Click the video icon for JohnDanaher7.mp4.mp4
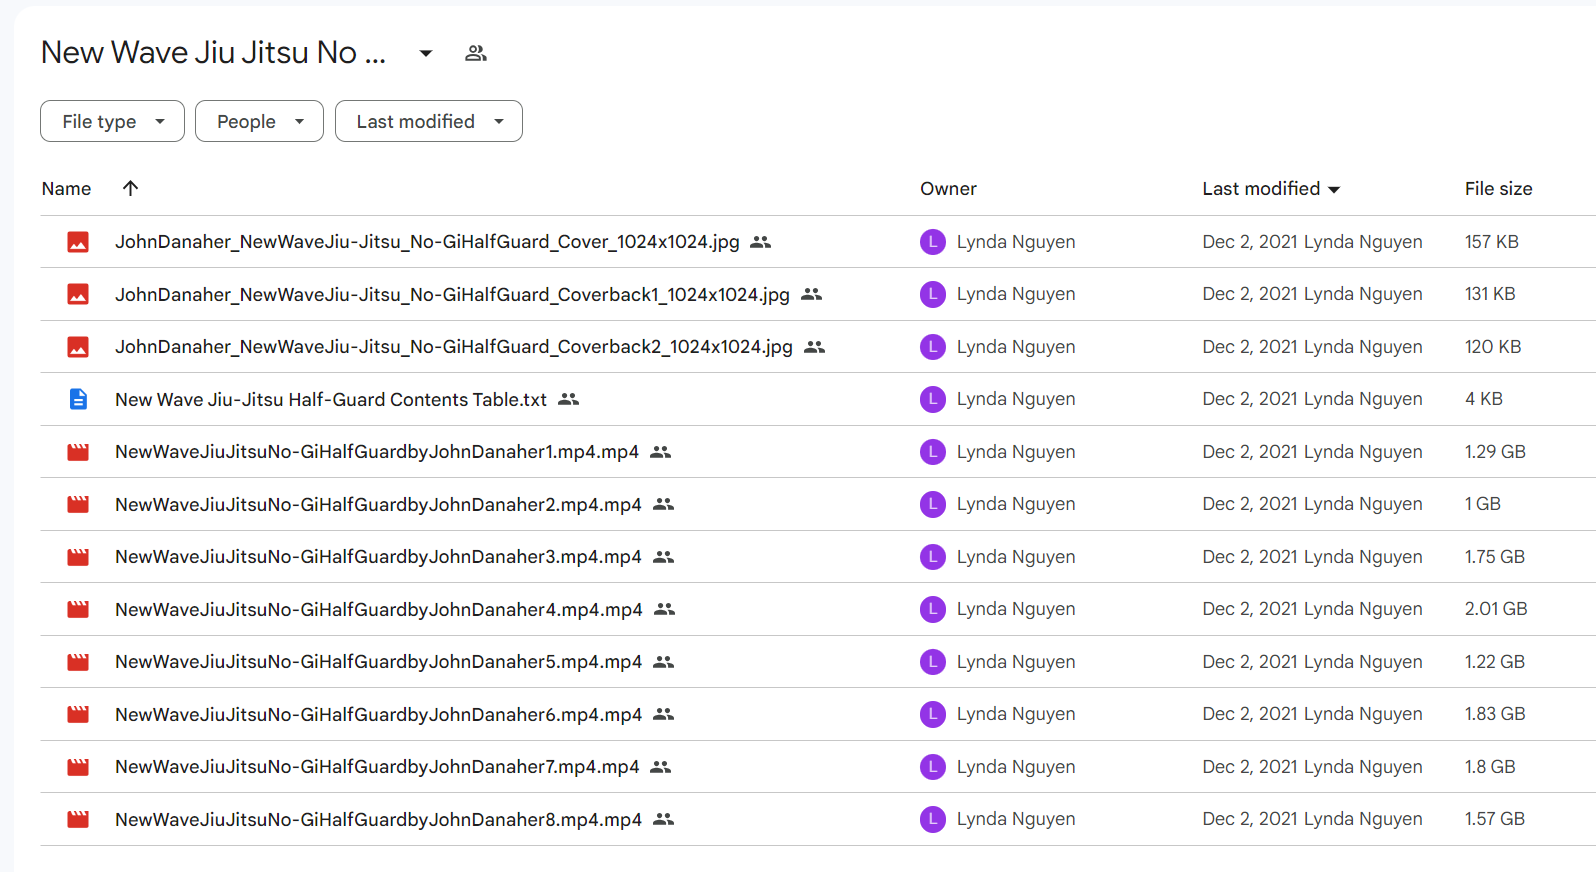This screenshot has height=872, width=1596. [x=78, y=767]
